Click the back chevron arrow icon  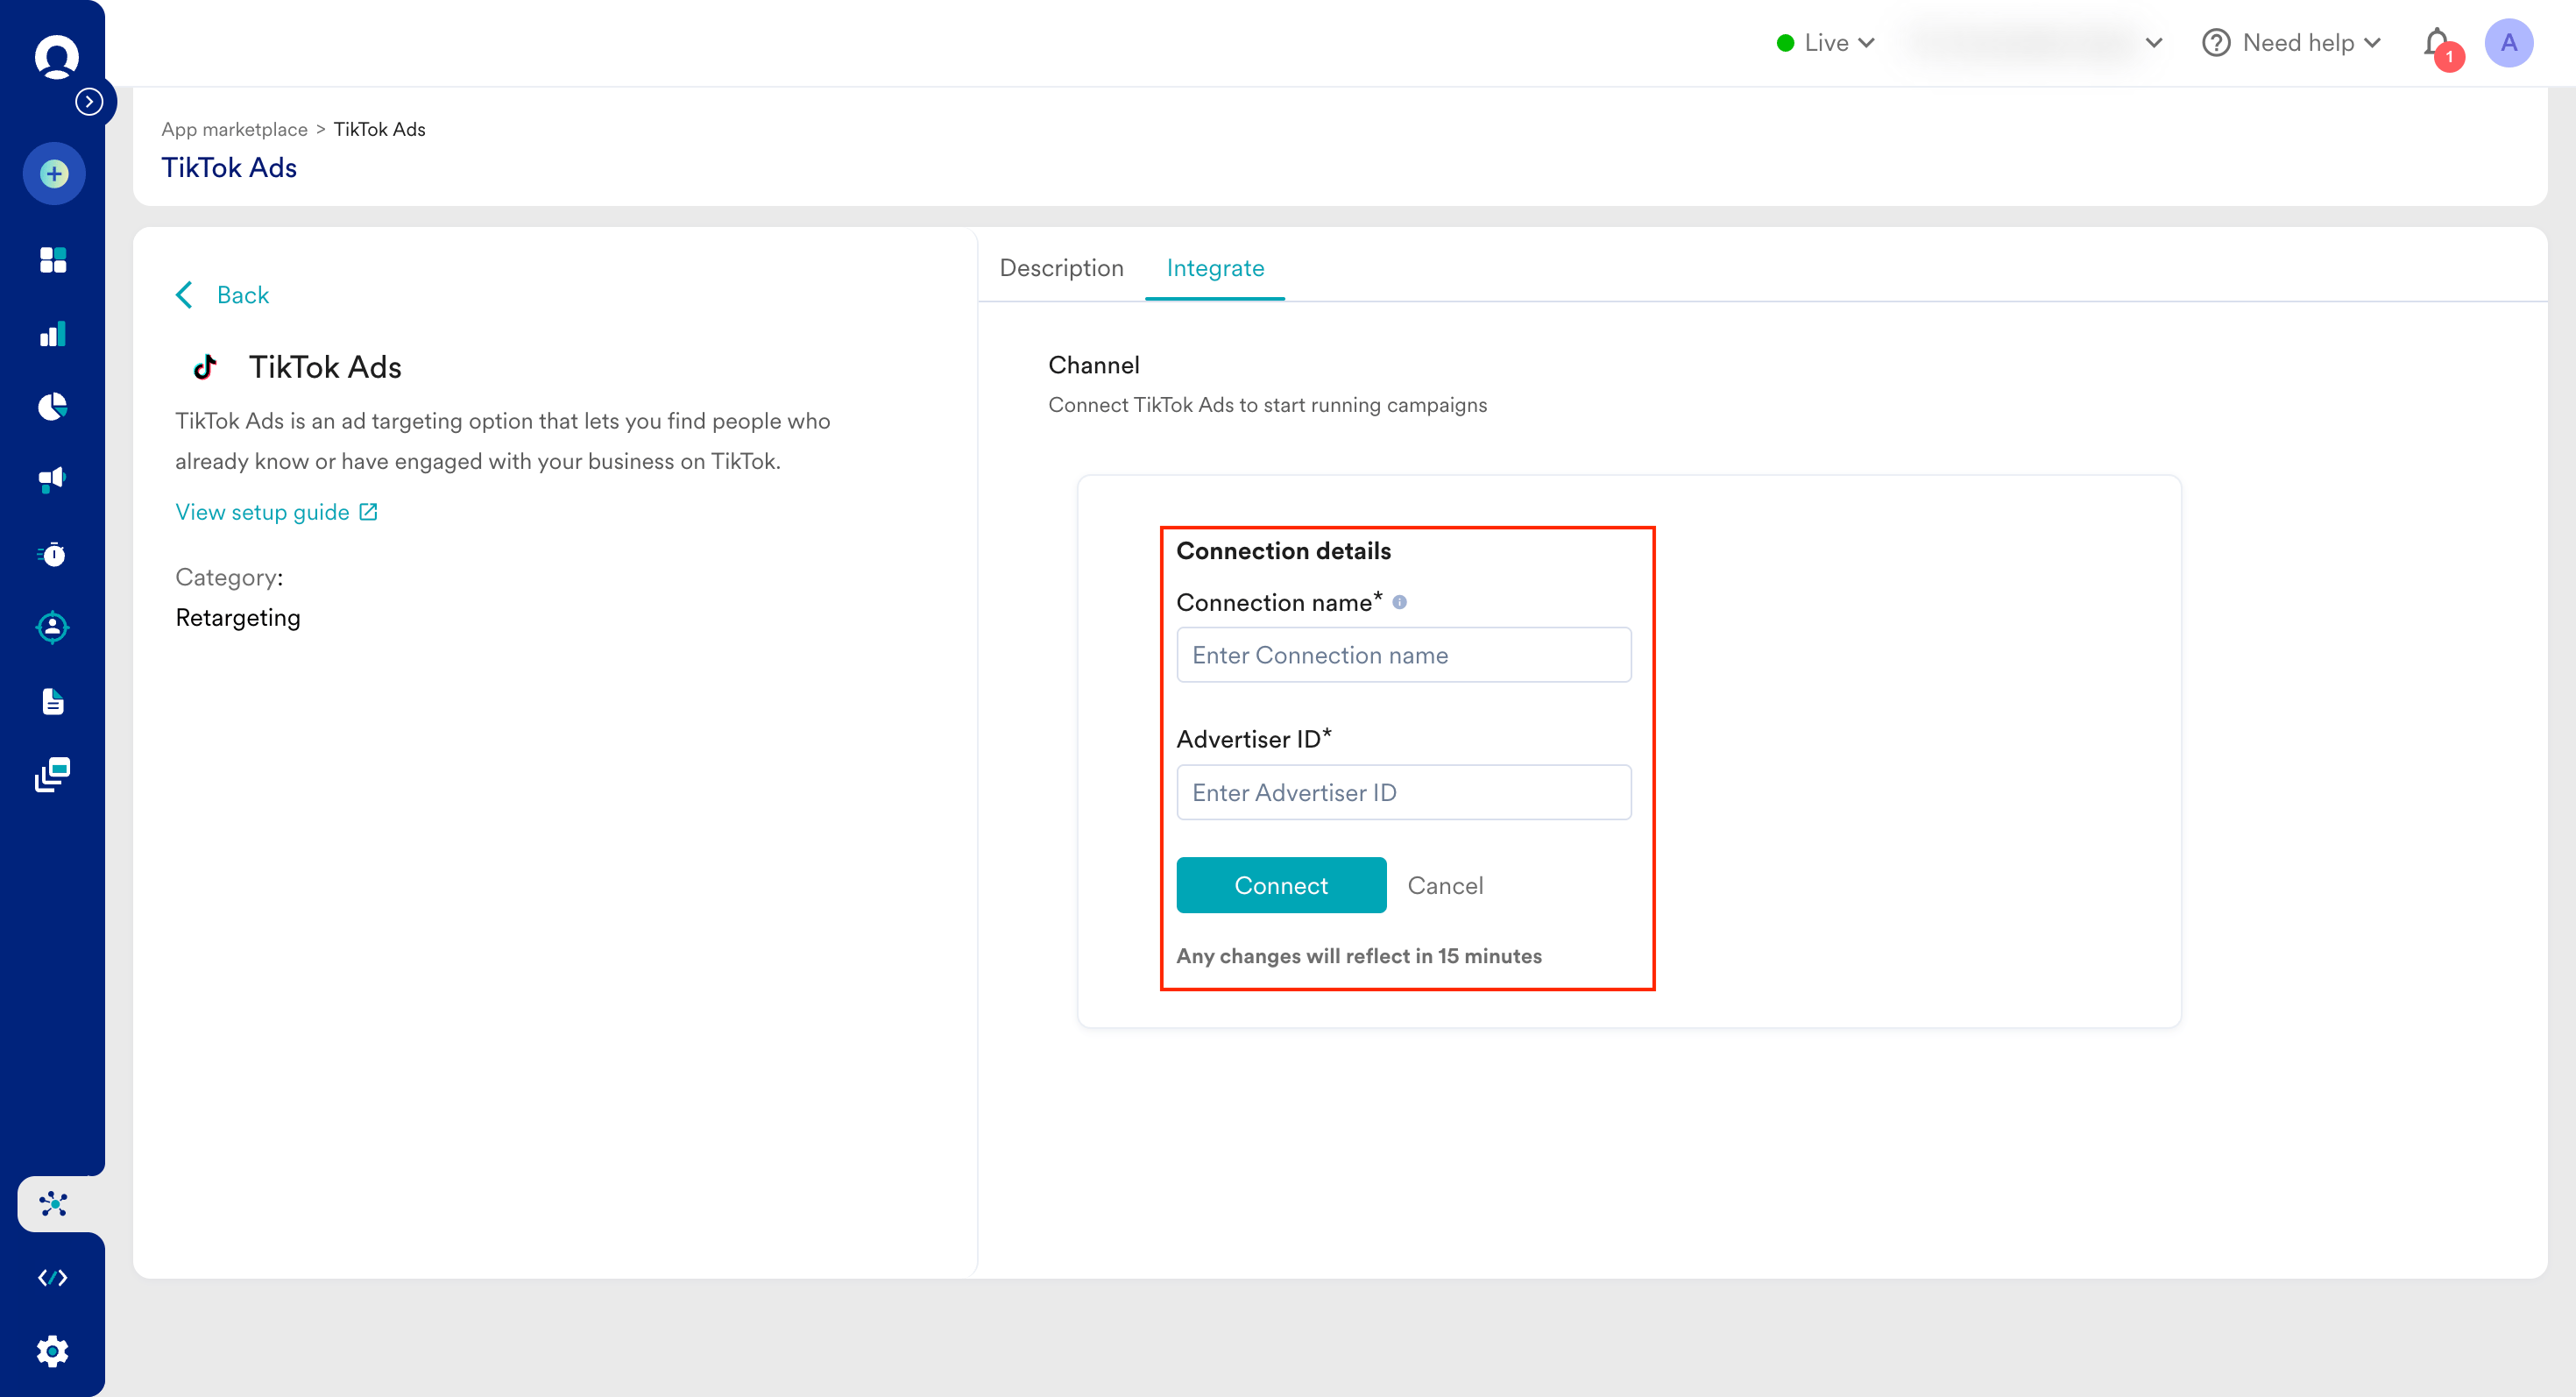[184, 295]
